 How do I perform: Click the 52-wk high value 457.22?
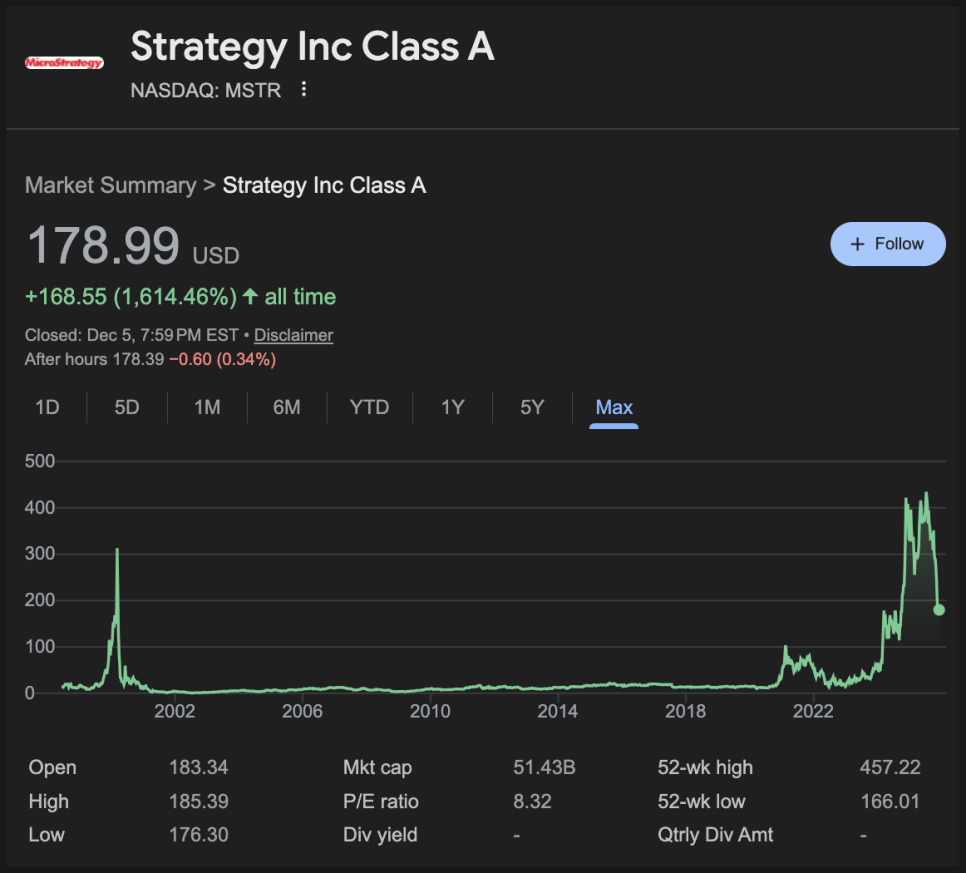(889, 768)
